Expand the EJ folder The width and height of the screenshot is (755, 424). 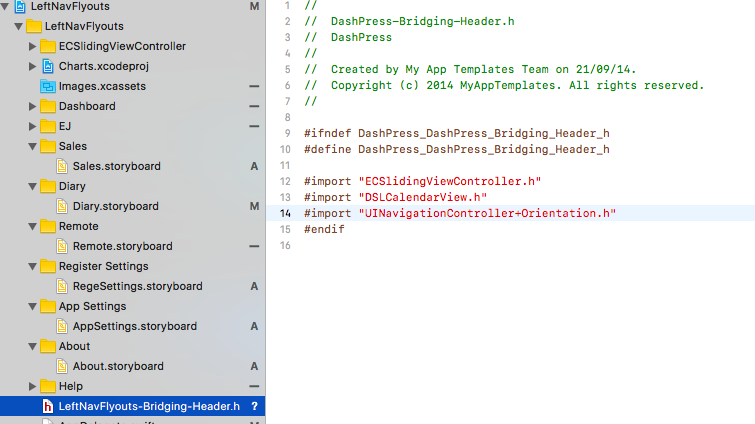(x=33, y=126)
